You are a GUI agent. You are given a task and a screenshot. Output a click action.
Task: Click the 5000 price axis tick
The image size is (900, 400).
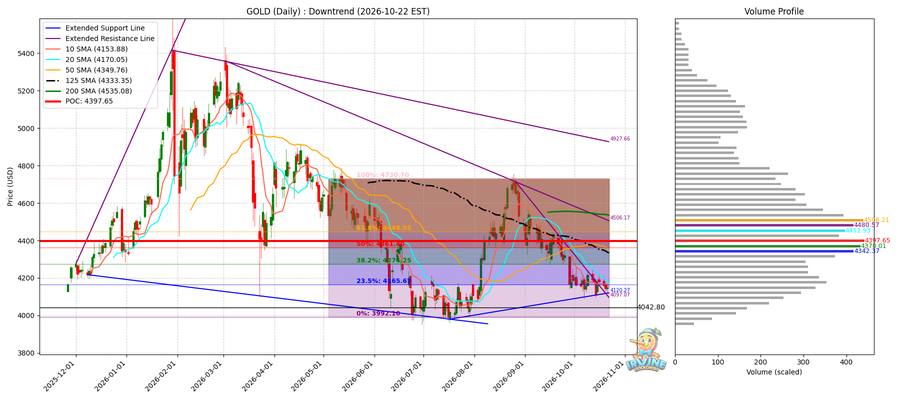click(28, 129)
